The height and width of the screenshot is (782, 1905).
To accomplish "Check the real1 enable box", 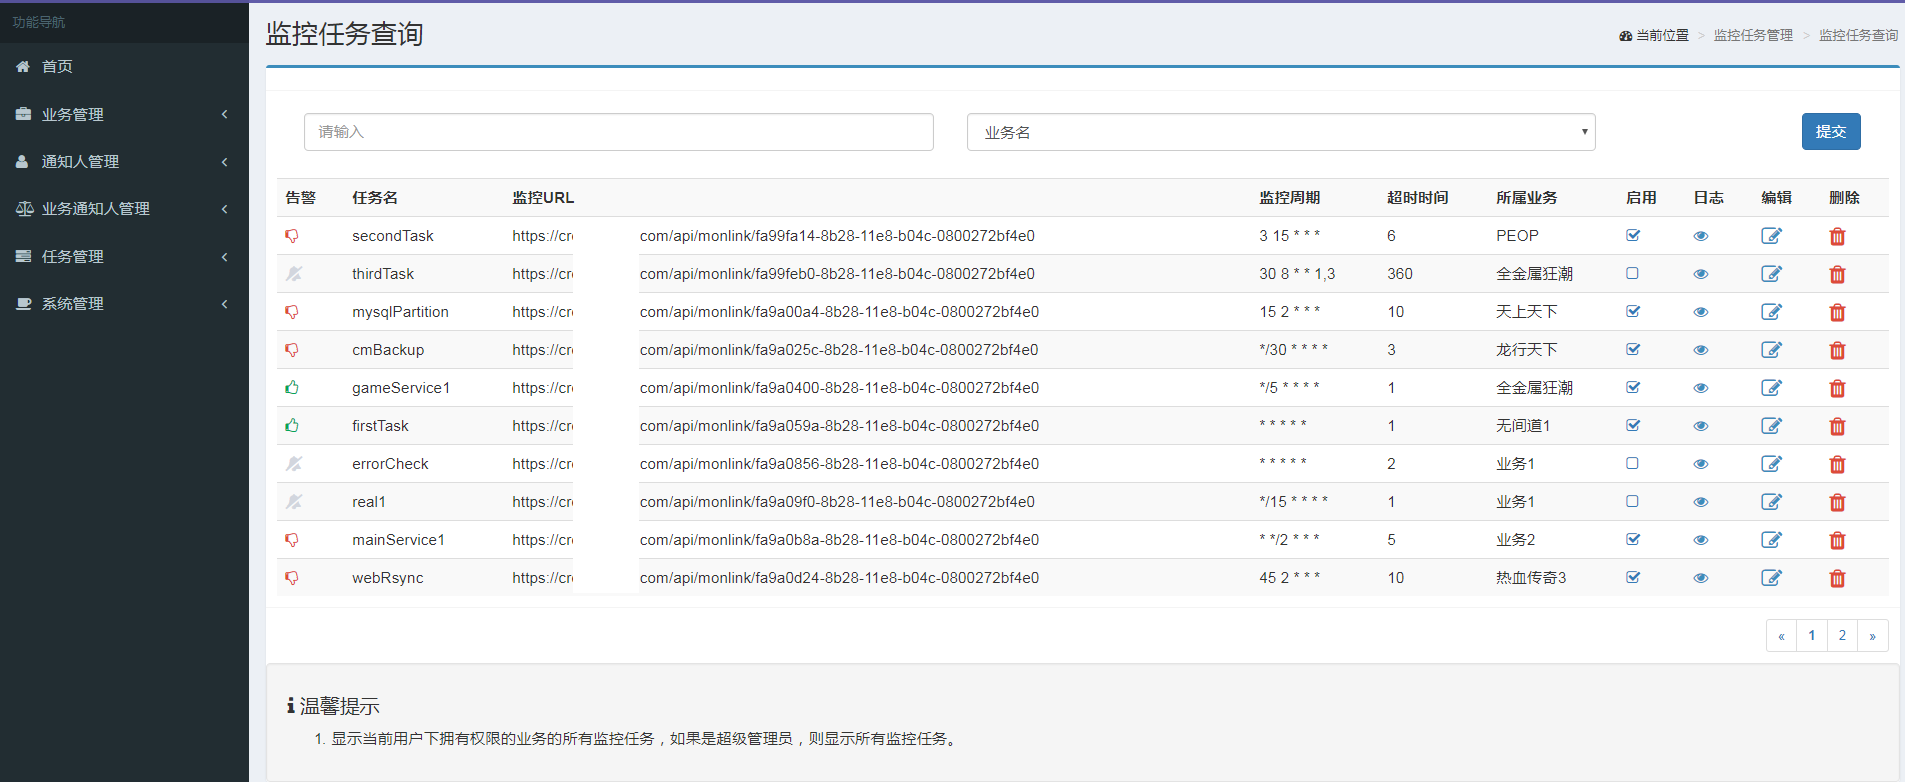I will (1632, 501).
